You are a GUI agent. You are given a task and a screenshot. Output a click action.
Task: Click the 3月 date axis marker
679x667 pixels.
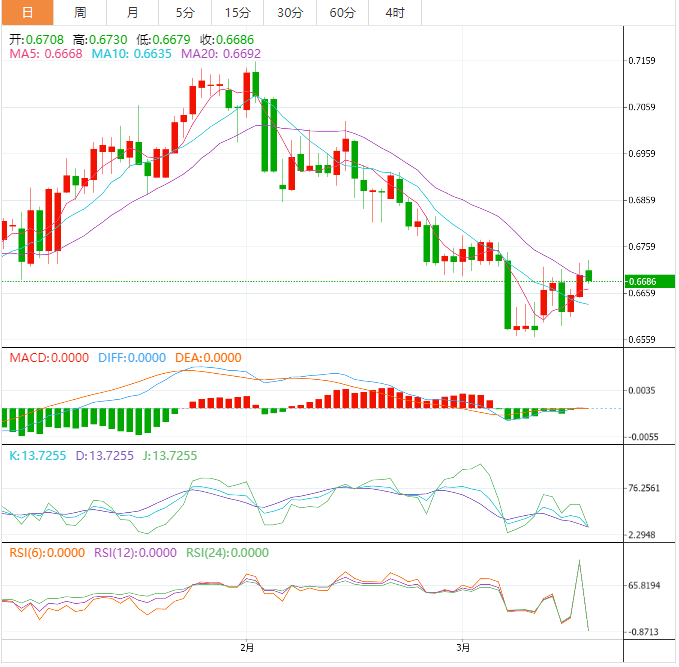463,648
